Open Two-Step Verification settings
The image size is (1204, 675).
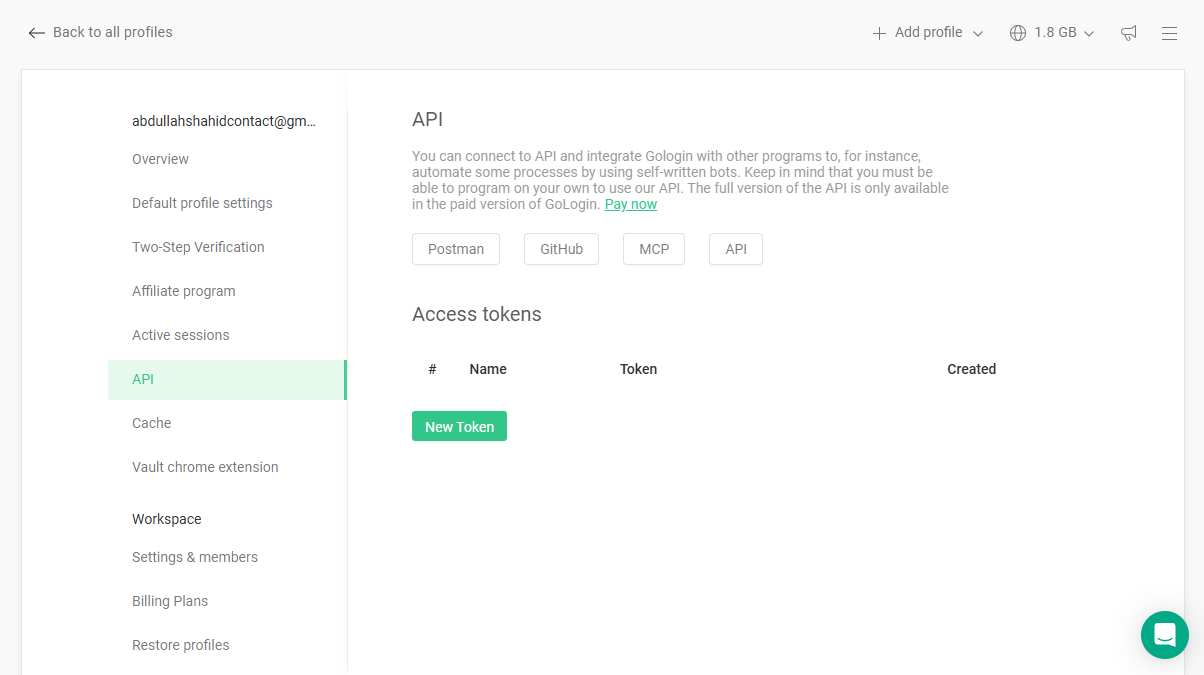197,246
